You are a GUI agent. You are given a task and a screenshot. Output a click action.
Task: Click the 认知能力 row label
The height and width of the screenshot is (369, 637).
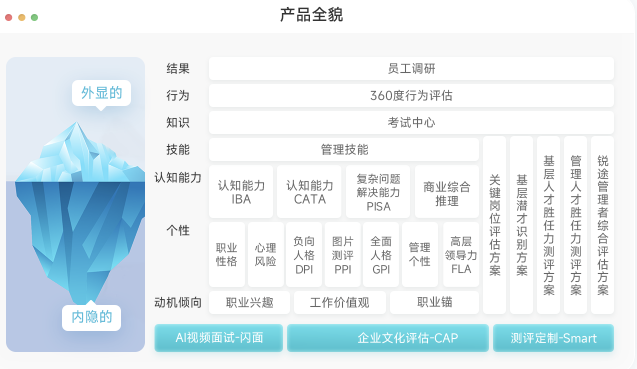pyautogui.click(x=178, y=178)
